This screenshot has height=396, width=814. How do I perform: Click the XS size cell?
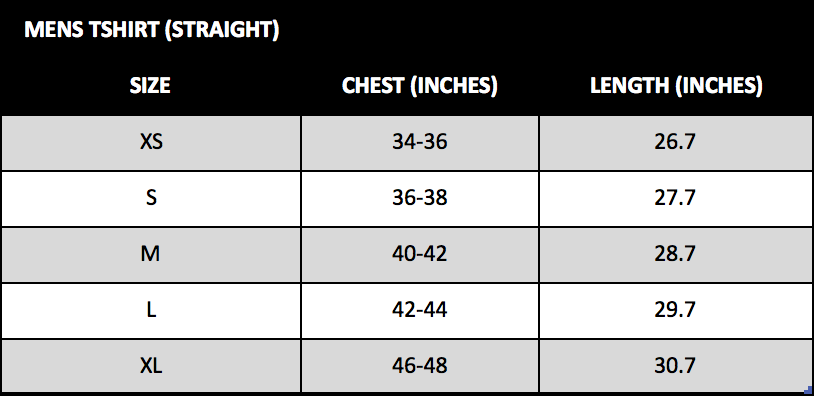(x=151, y=143)
